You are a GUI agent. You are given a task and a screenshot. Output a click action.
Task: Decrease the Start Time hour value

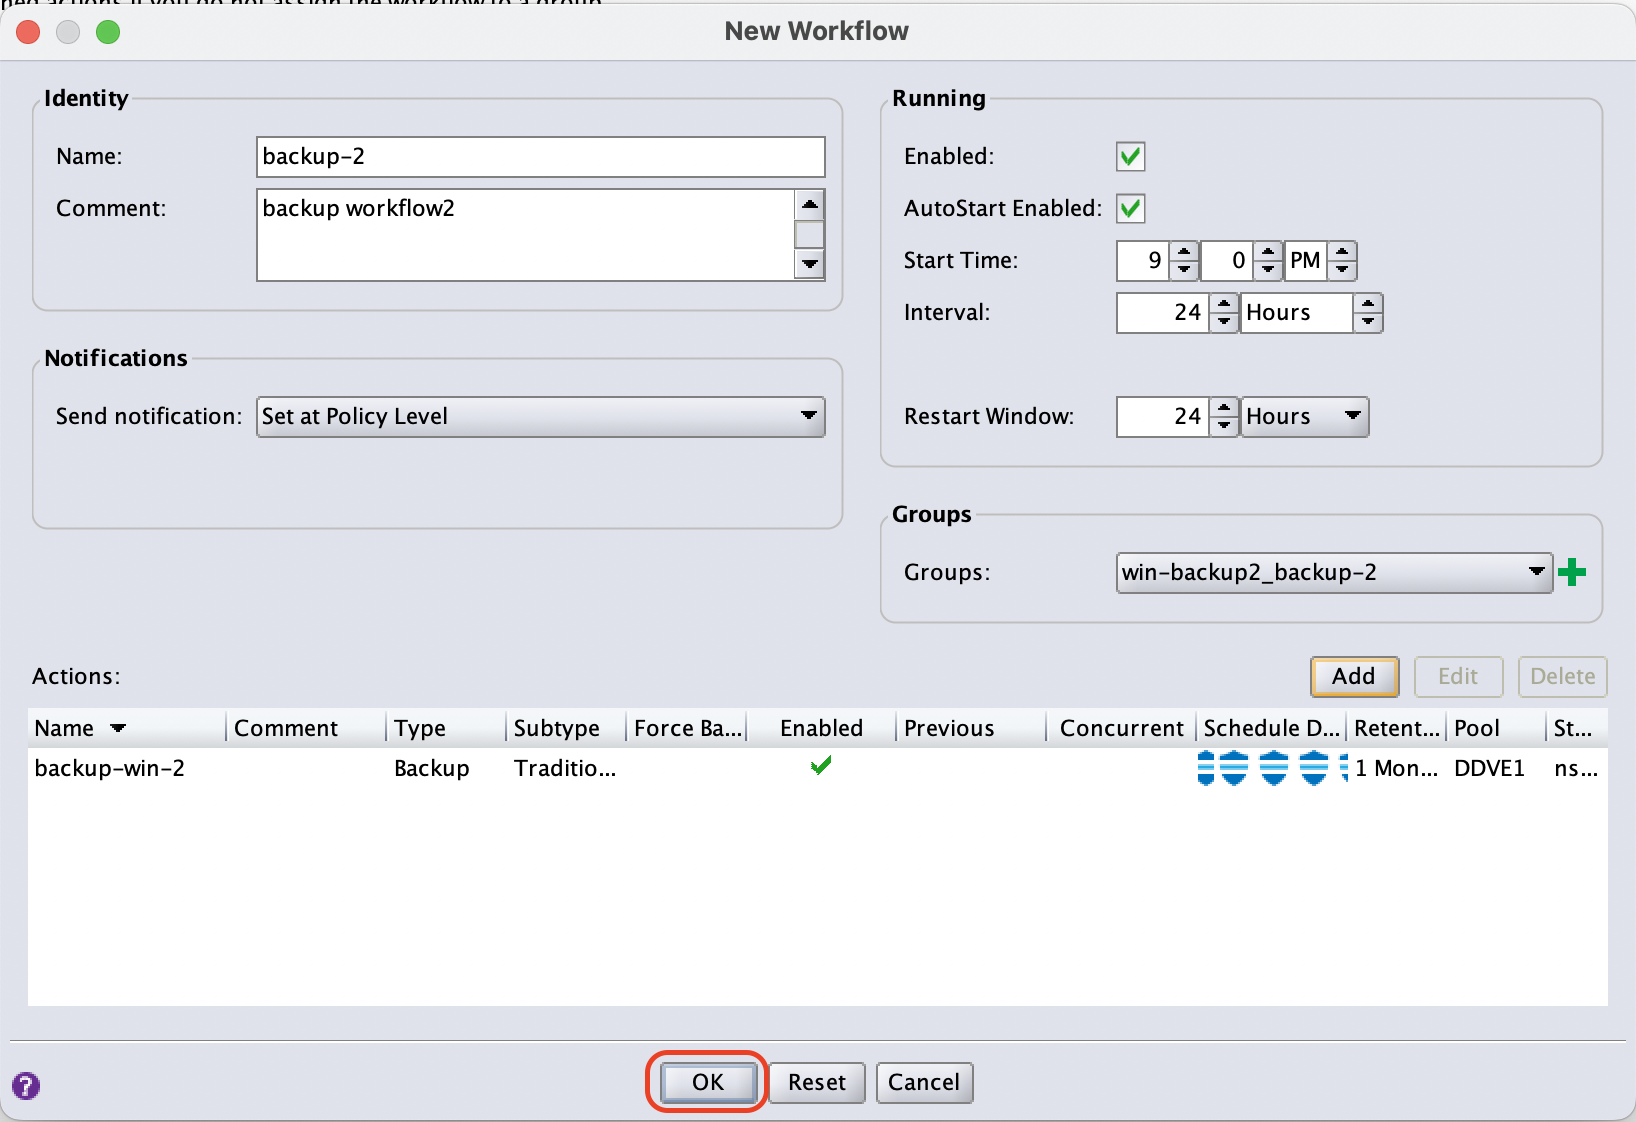(1184, 270)
